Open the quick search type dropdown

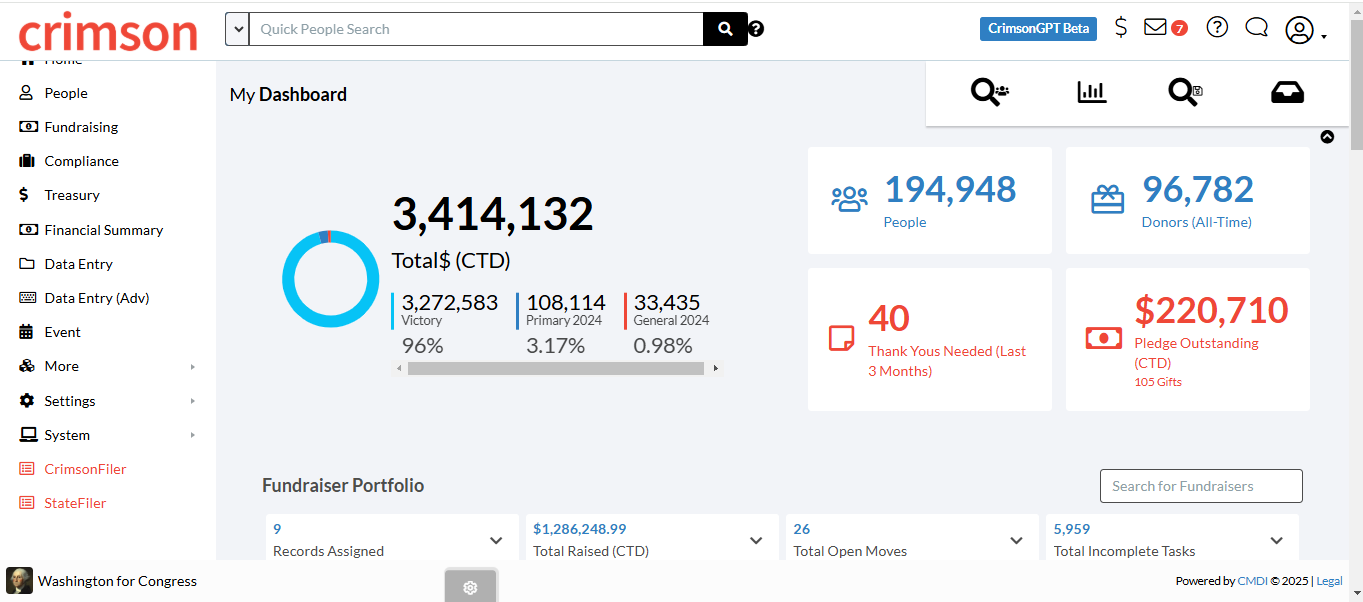pyautogui.click(x=237, y=29)
